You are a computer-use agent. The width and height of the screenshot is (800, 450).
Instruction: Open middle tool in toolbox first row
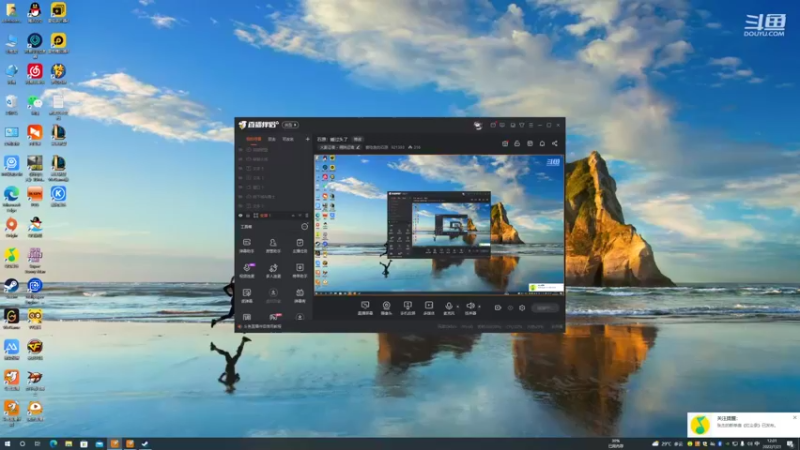pos(273,245)
